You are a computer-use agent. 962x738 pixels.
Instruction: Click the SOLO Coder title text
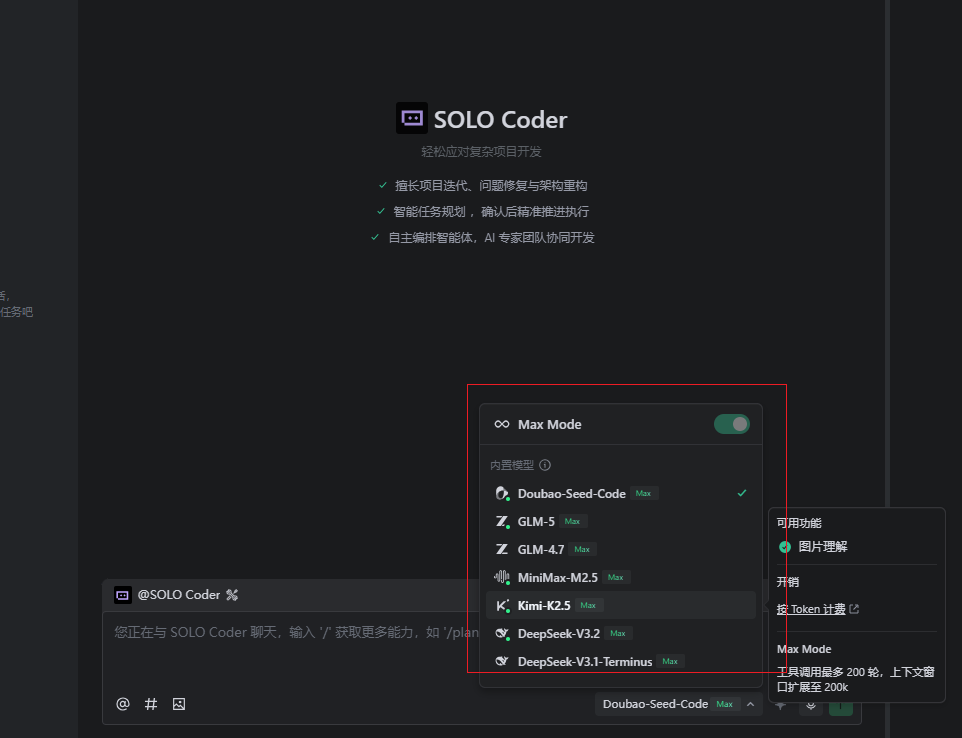click(x=501, y=120)
